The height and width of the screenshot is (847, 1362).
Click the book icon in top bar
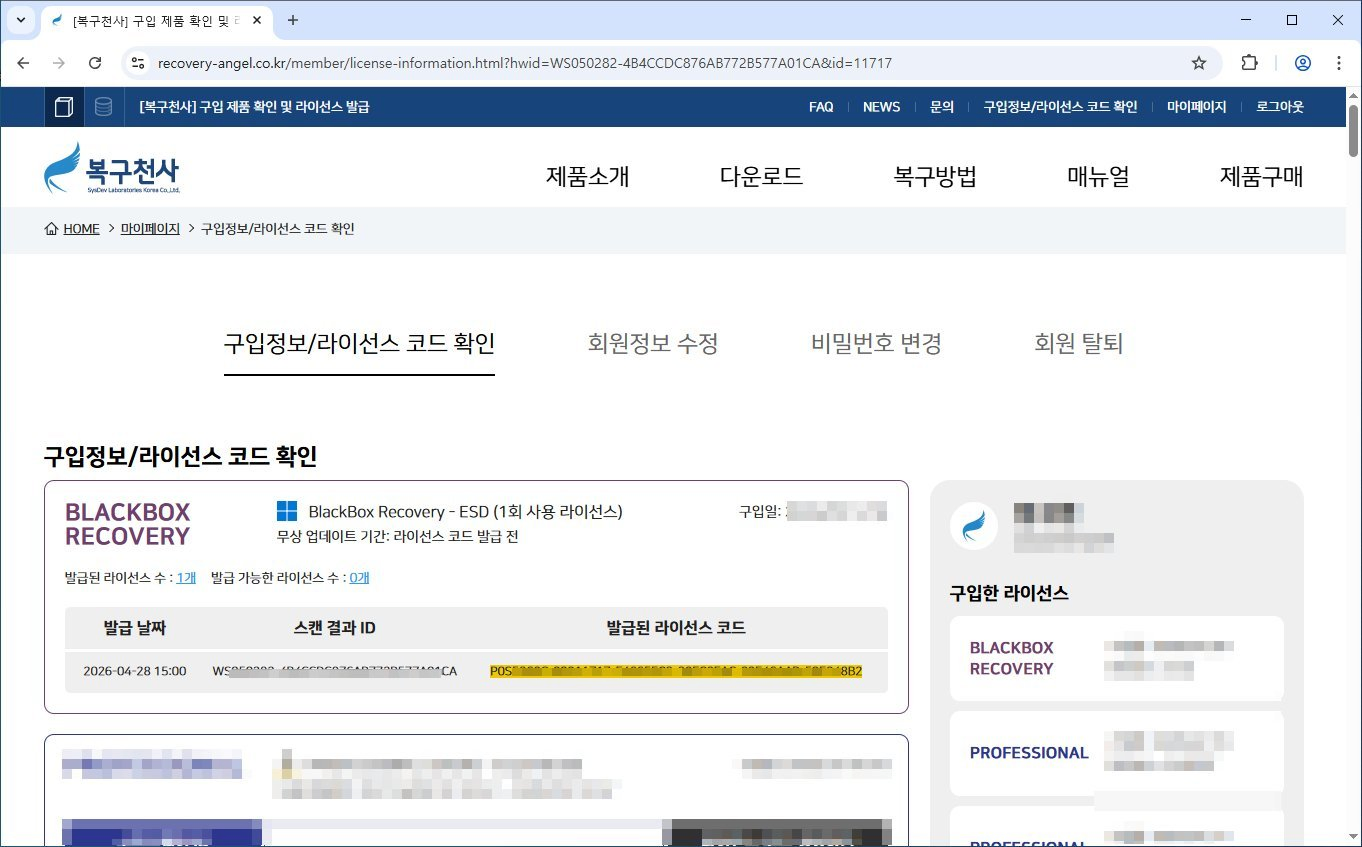63,107
